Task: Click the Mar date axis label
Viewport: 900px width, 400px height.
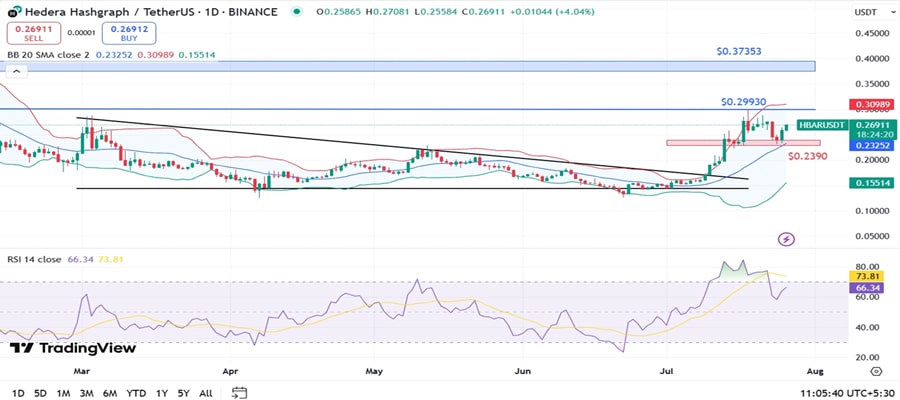Action: coord(84,371)
